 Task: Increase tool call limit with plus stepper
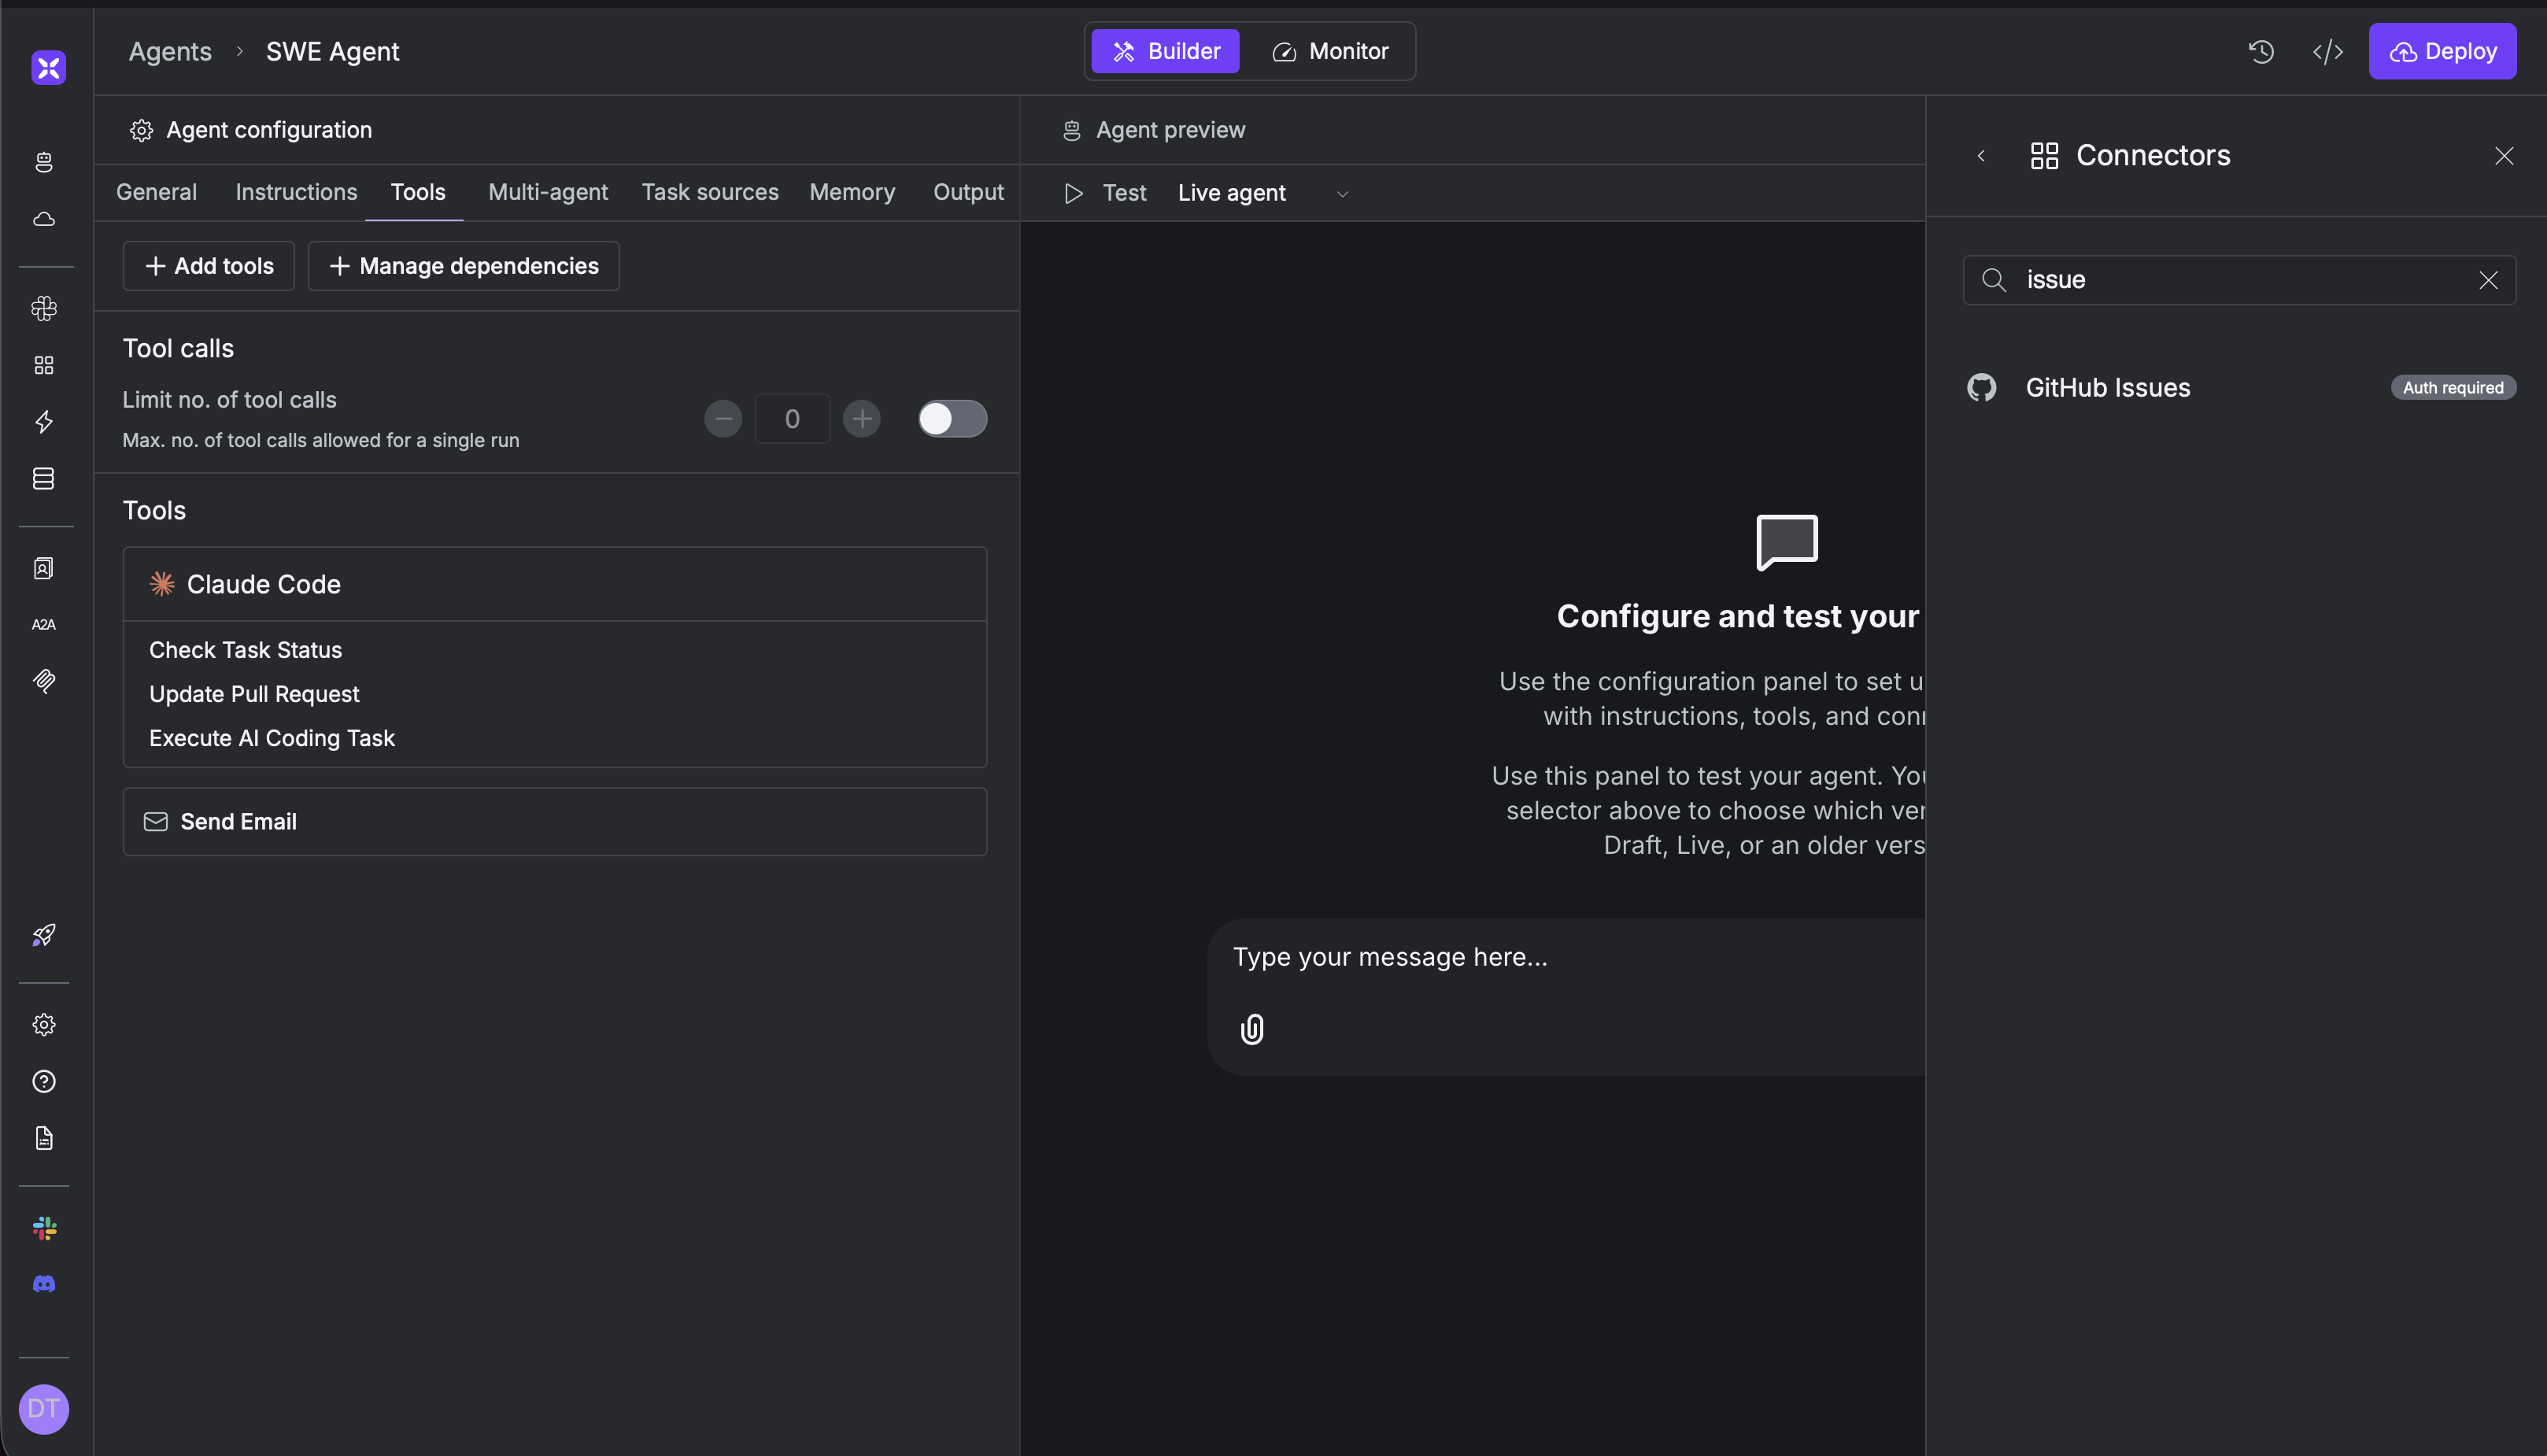[x=861, y=419]
